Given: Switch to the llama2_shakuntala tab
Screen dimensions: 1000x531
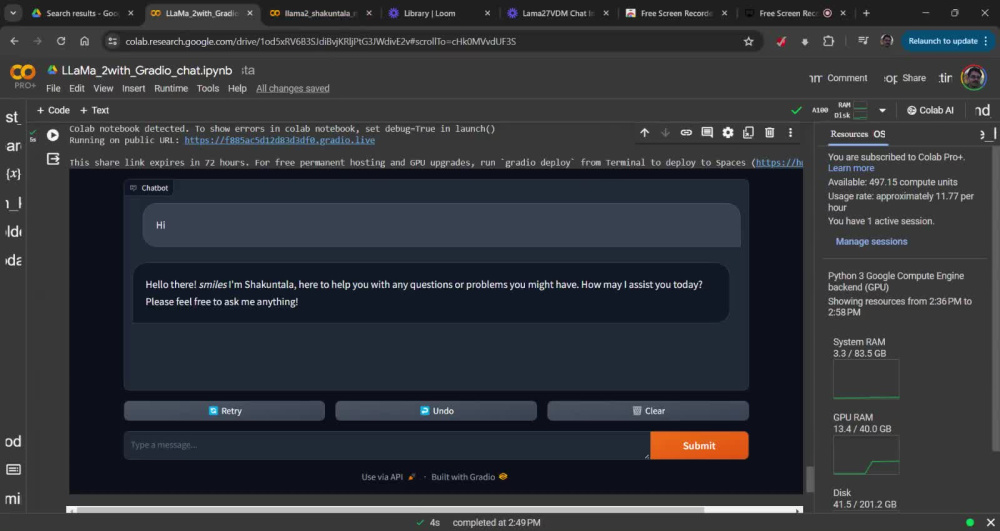Looking at the screenshot, I should click(321, 13).
